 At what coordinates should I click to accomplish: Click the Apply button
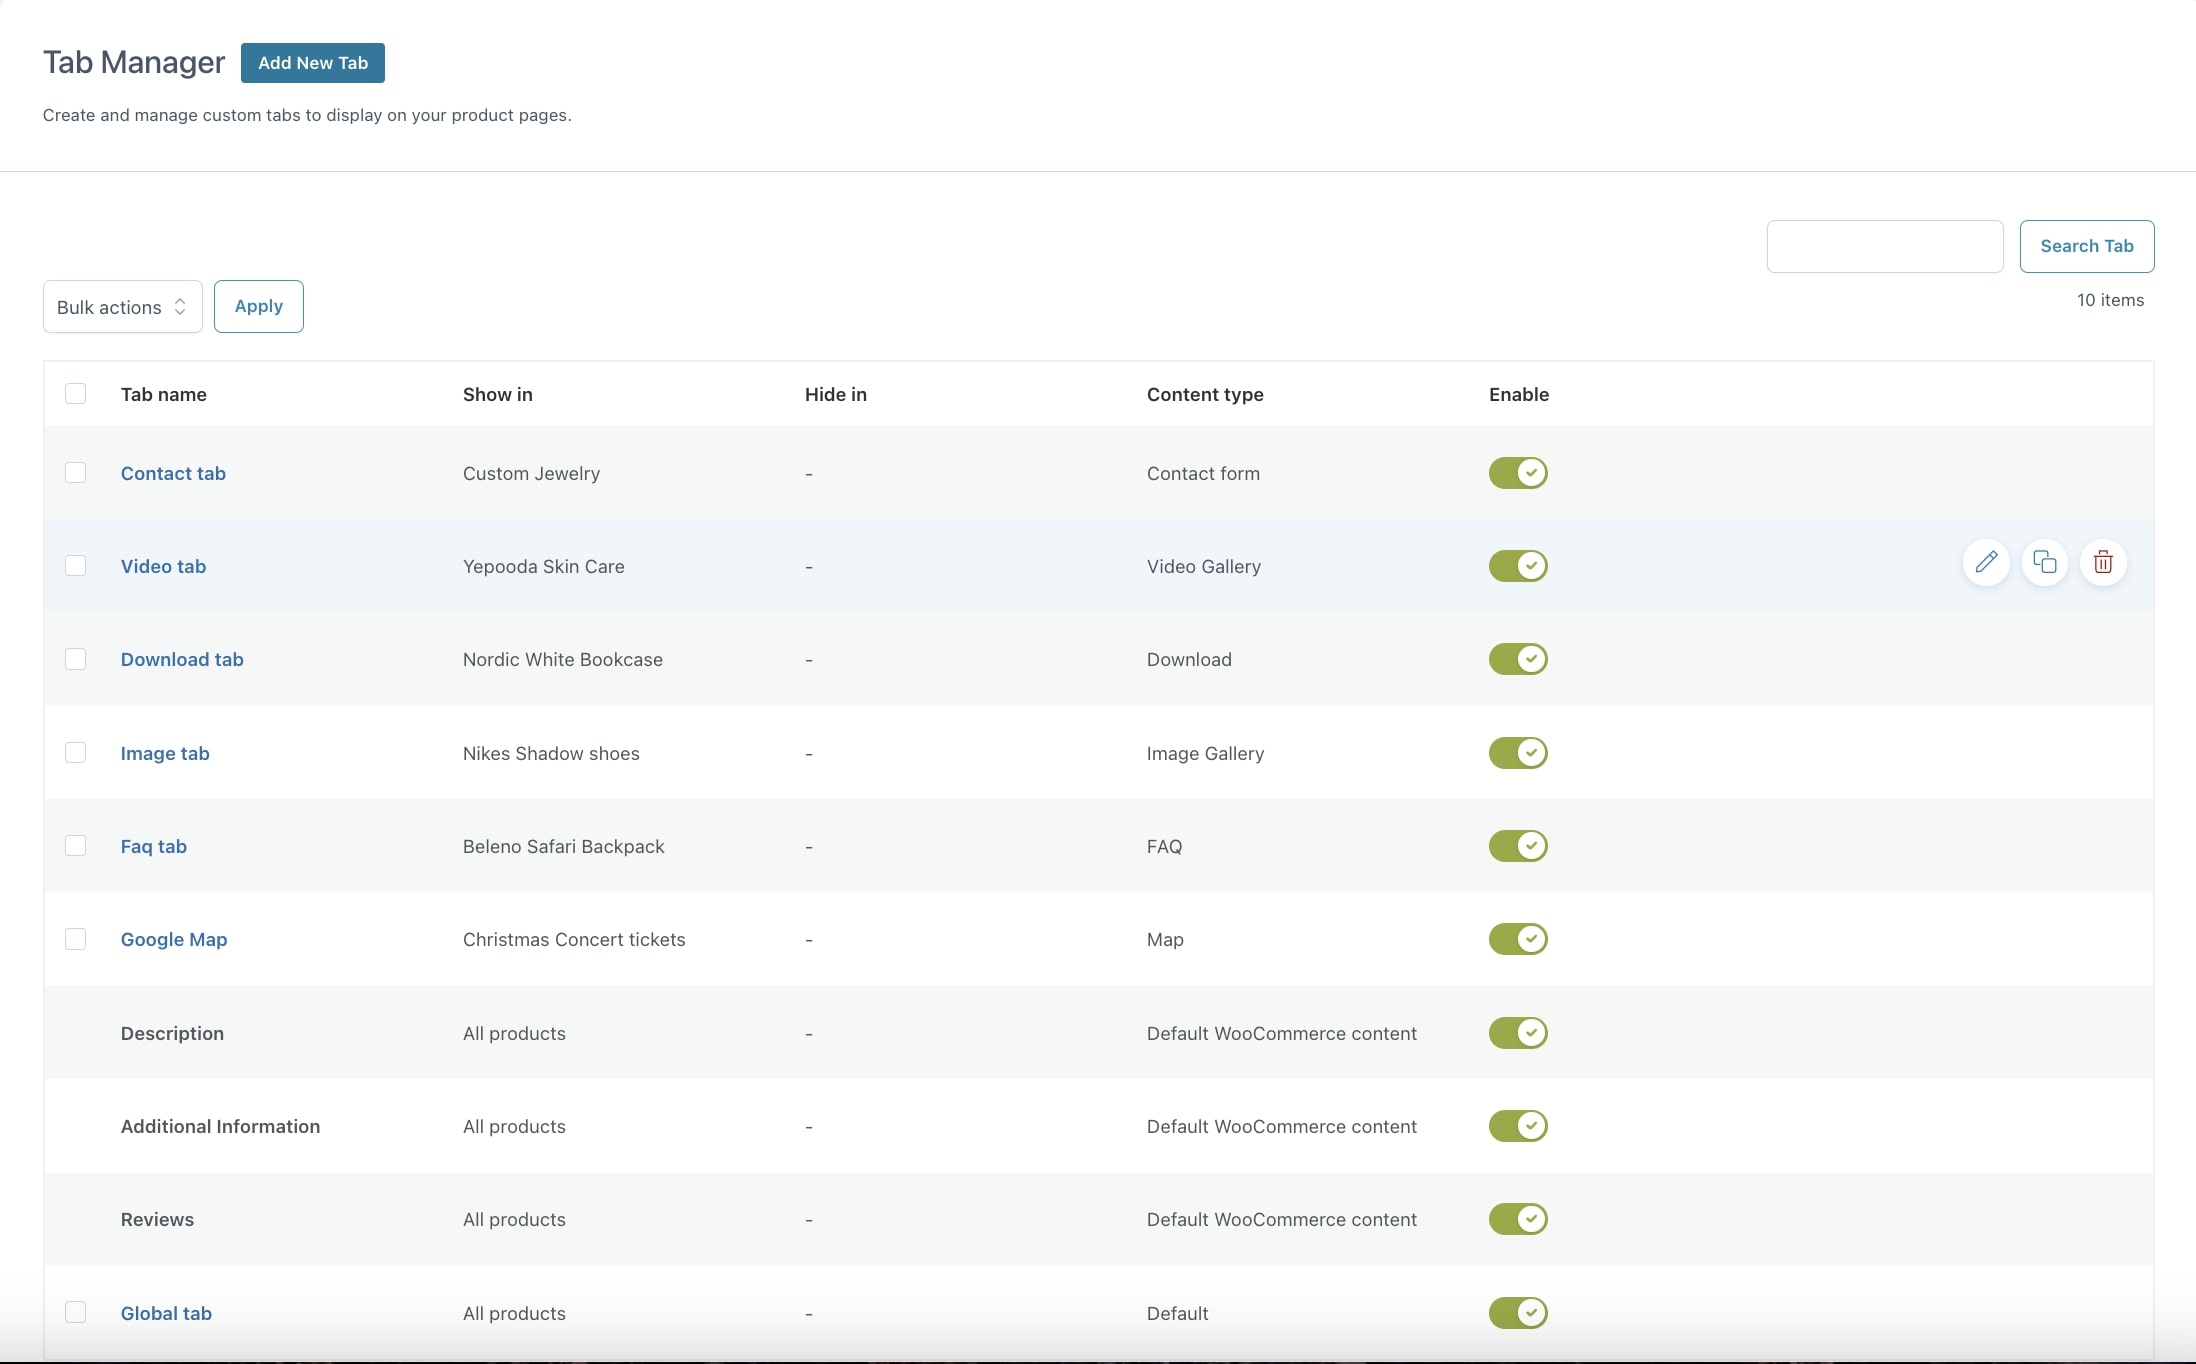pos(258,307)
